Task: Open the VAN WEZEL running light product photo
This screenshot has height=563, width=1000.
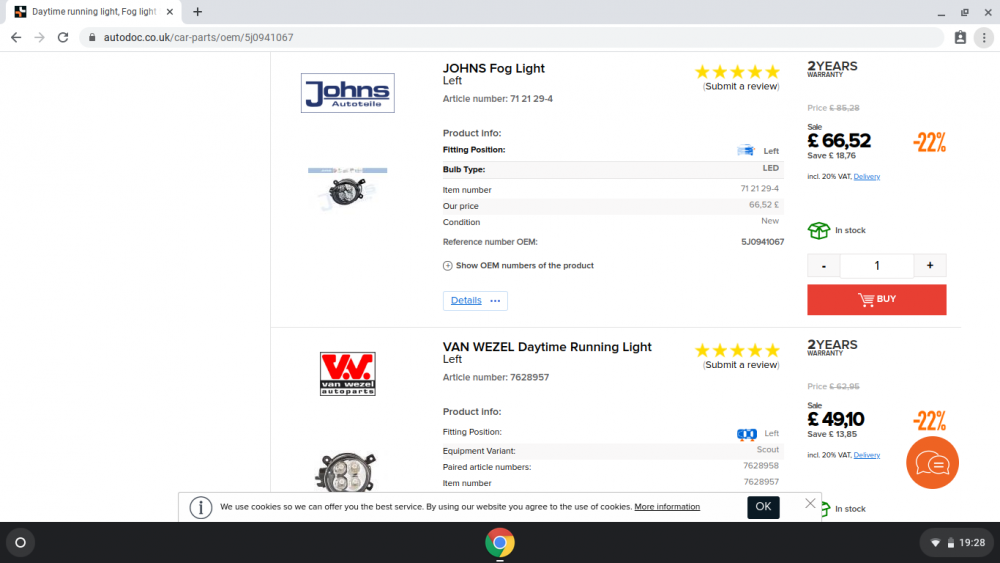Action: 346,472
